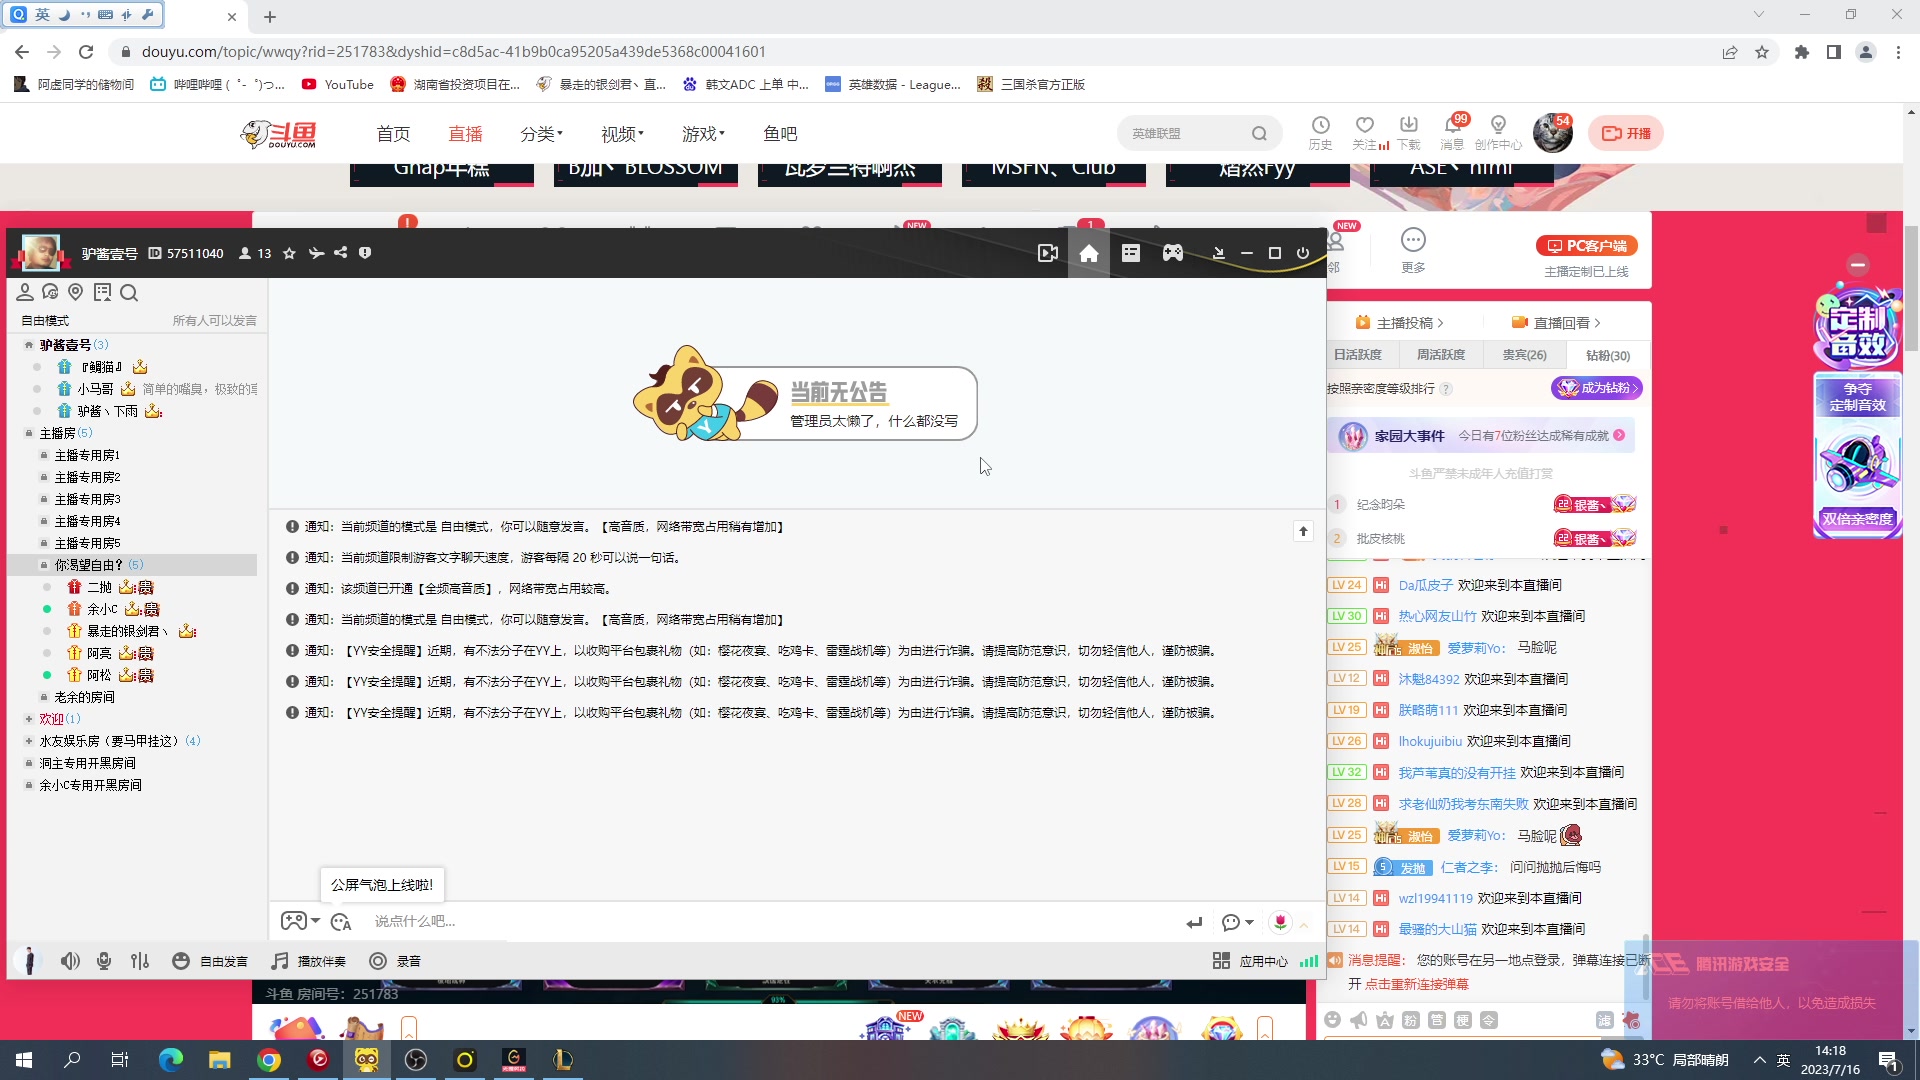
Task: Click the channel share icon
Action: pos(341,253)
